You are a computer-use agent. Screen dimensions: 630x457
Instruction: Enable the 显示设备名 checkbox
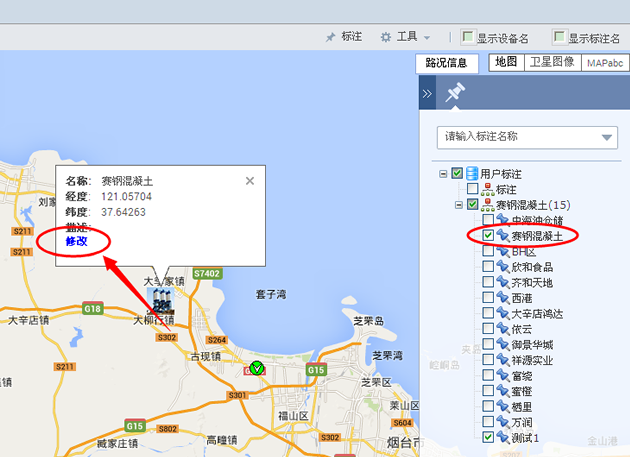[468, 38]
